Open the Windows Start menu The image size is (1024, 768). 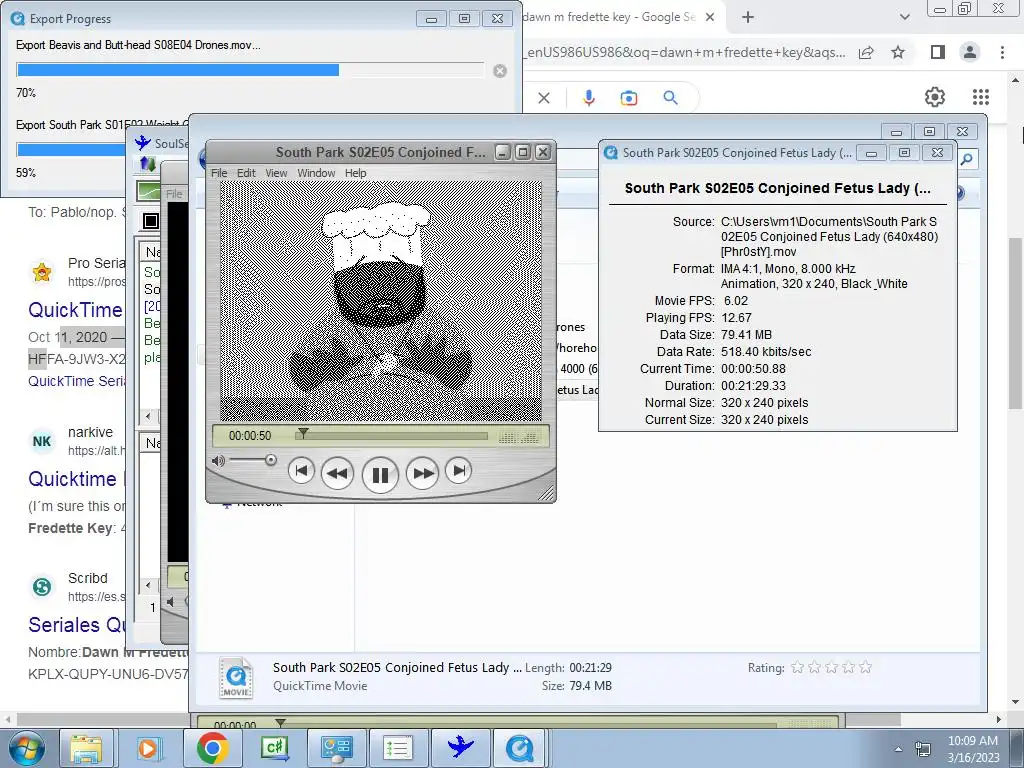[25, 748]
